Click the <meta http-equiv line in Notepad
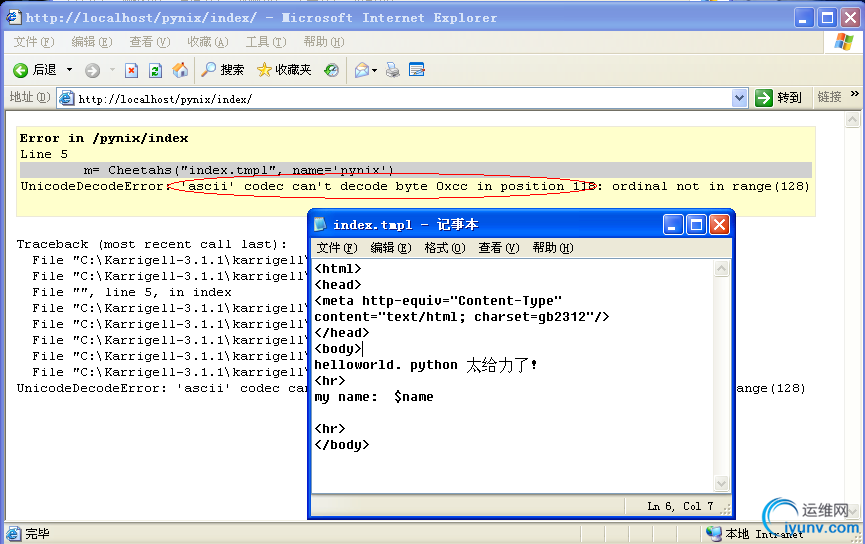865x544 pixels. click(x=438, y=301)
